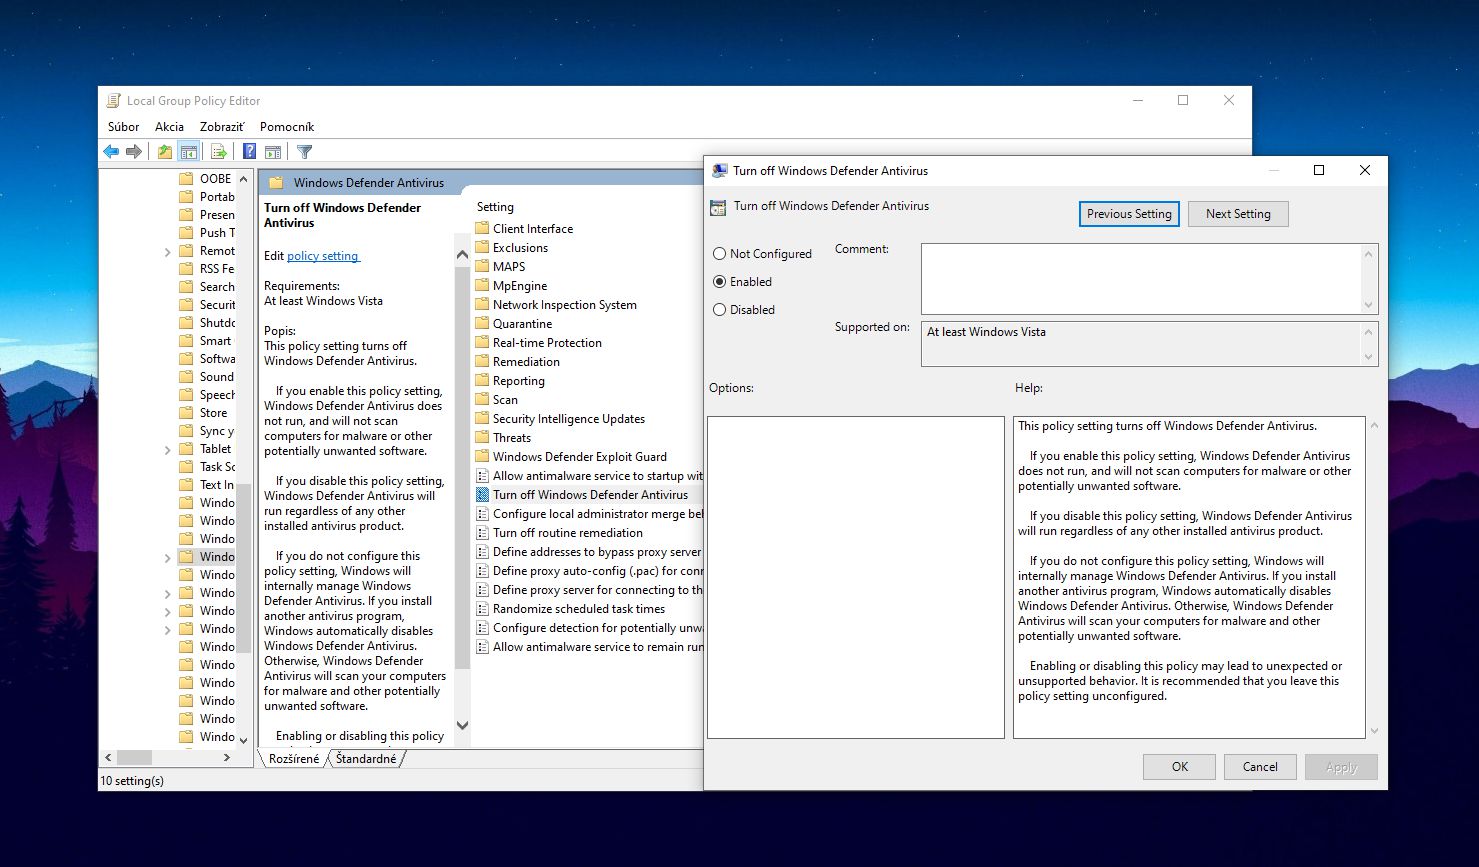Click the Up one level folder icon
This screenshot has height=867, width=1479.
click(x=165, y=152)
